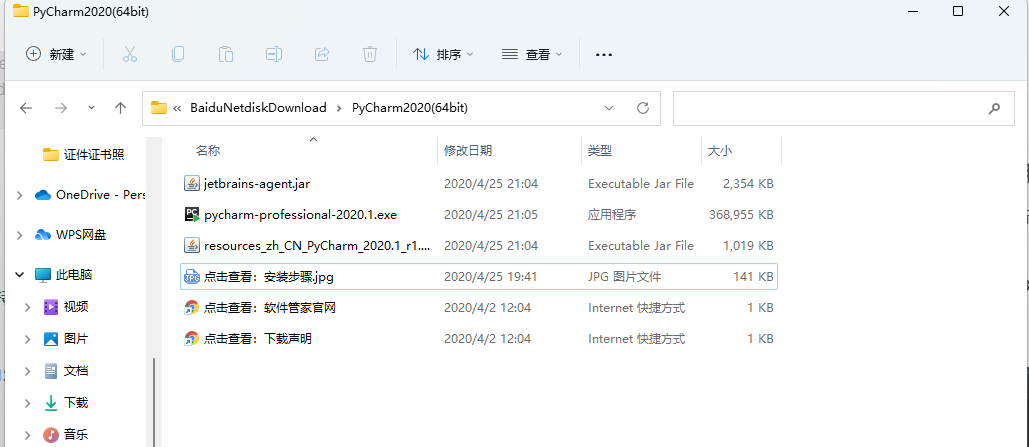Image resolution: width=1029 pixels, height=447 pixels.
Task: Go up one folder level
Action: click(x=120, y=108)
